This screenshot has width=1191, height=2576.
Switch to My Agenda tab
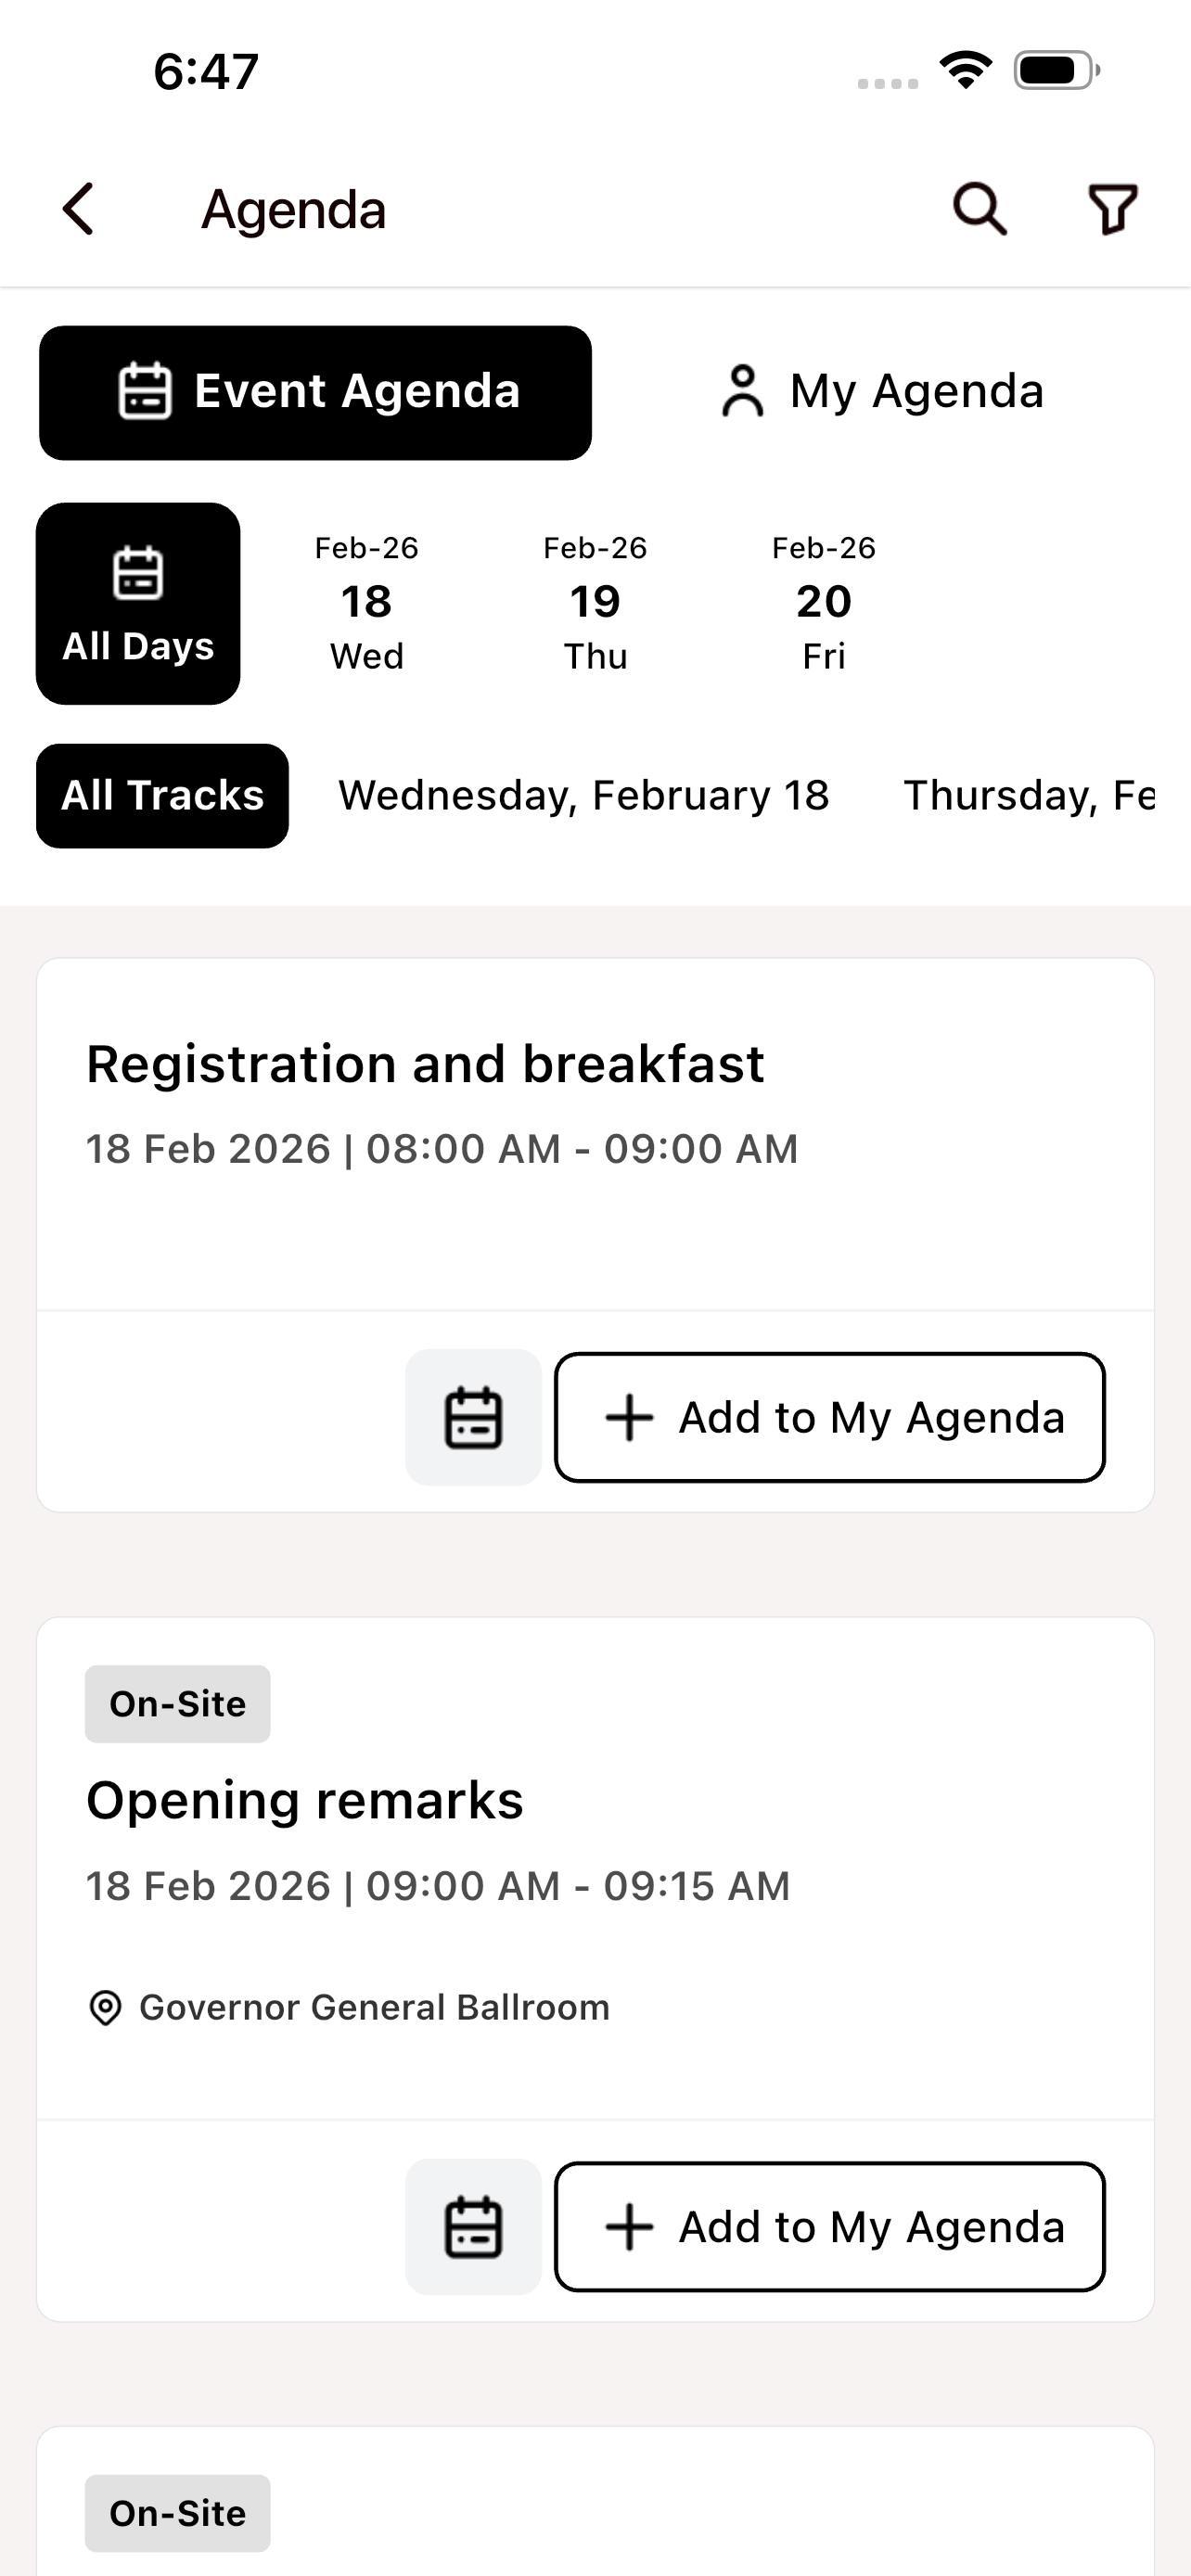pyautogui.click(x=881, y=392)
